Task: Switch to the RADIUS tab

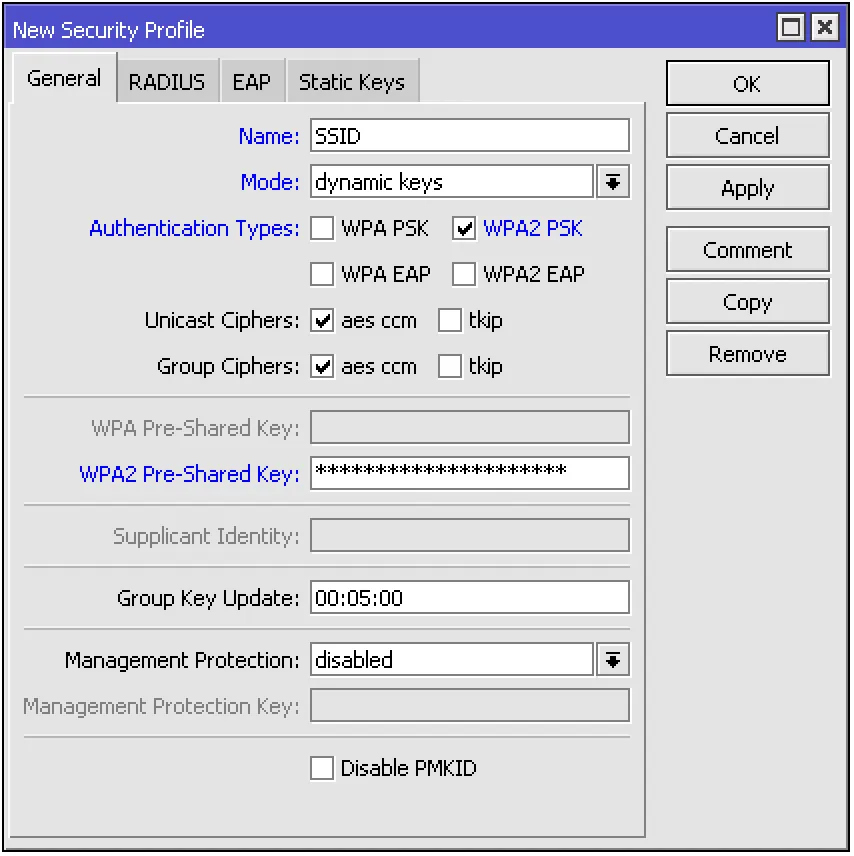Action: (166, 82)
